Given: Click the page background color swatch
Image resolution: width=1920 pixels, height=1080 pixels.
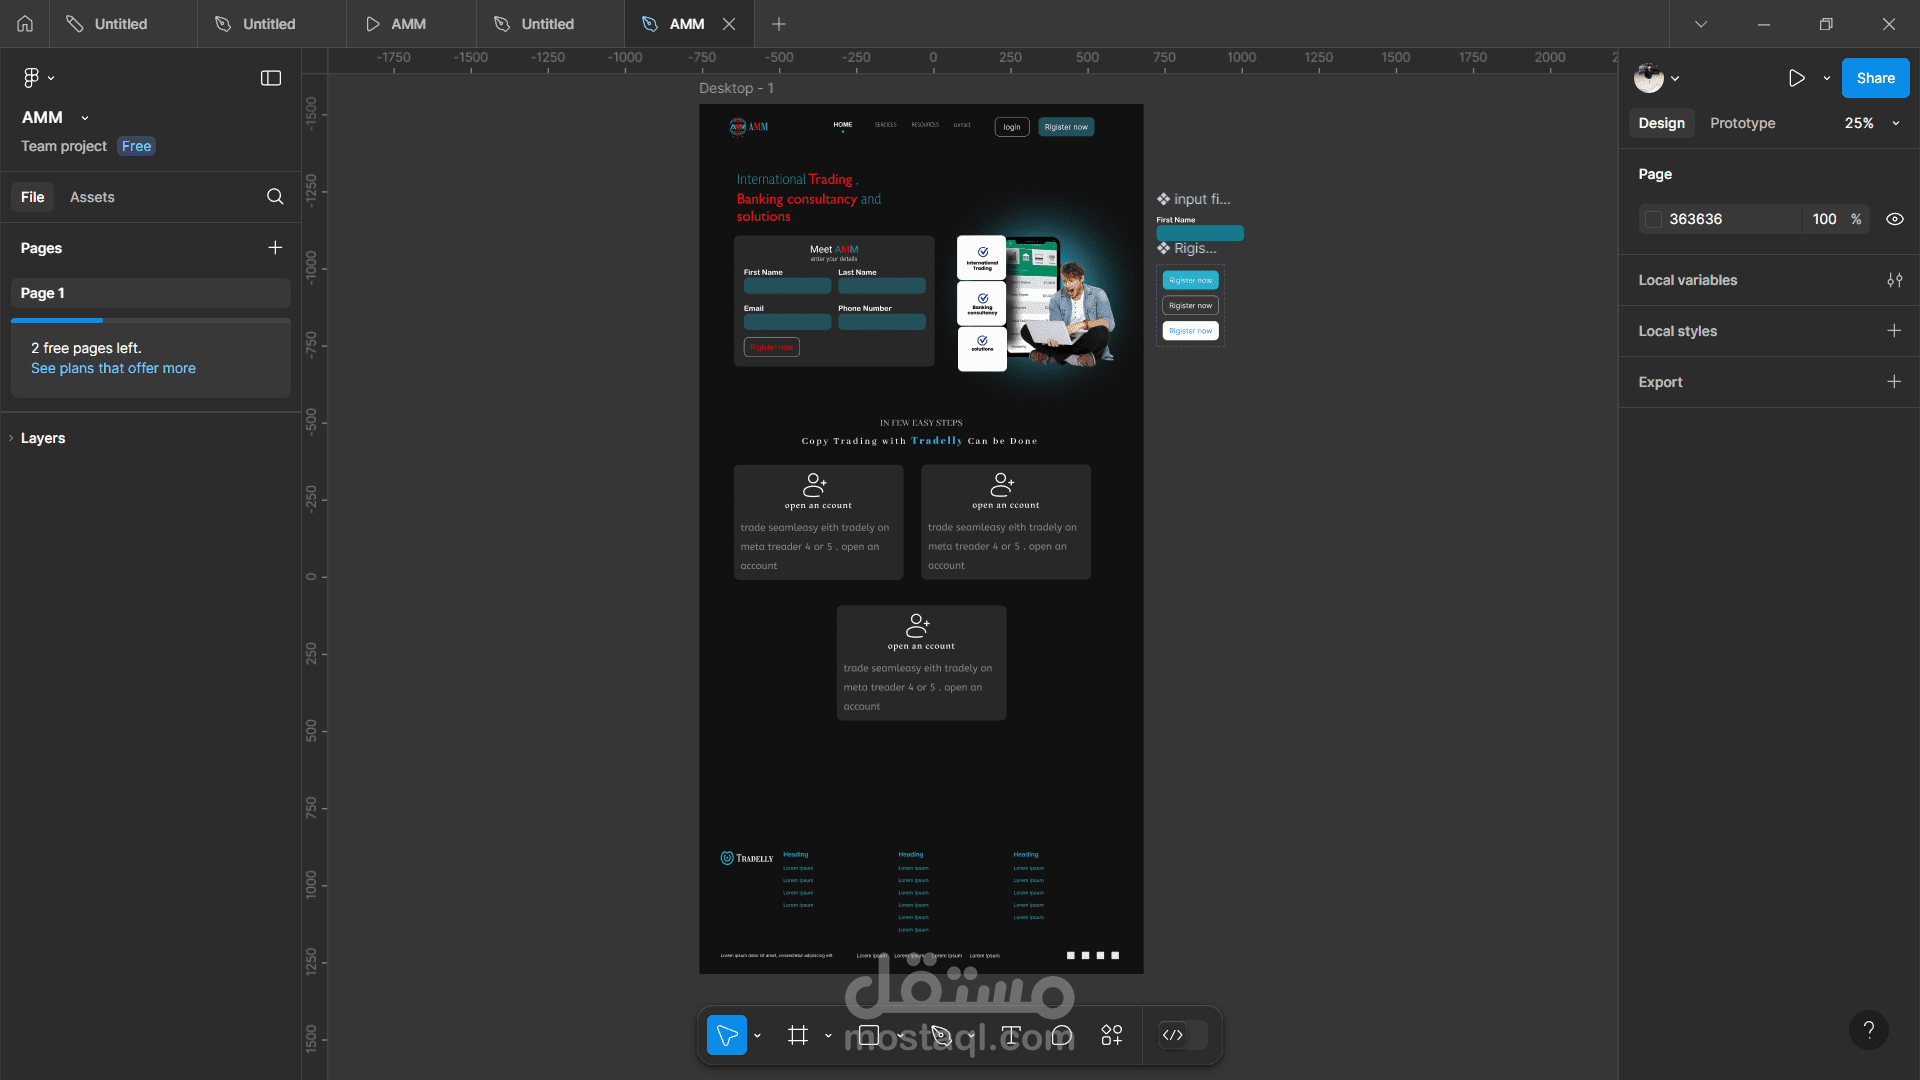Looking at the screenshot, I should tap(1653, 219).
